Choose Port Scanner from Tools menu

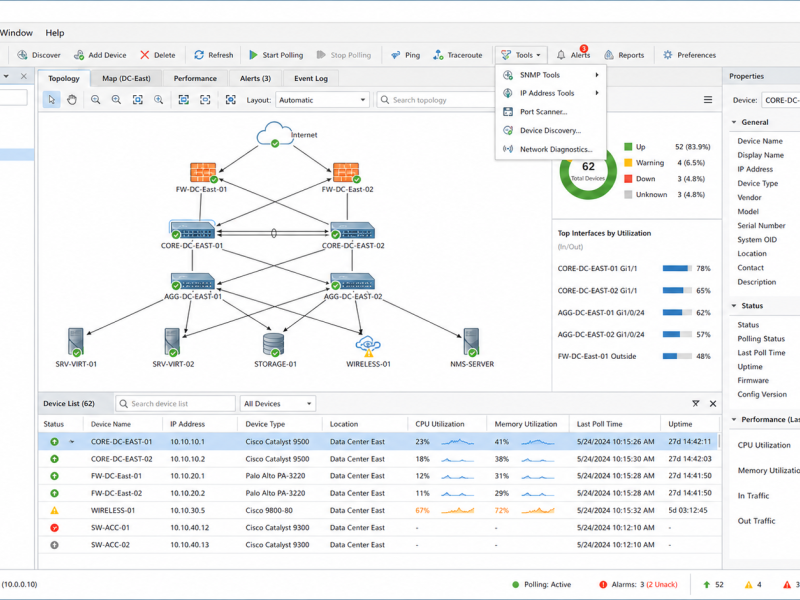(x=551, y=112)
